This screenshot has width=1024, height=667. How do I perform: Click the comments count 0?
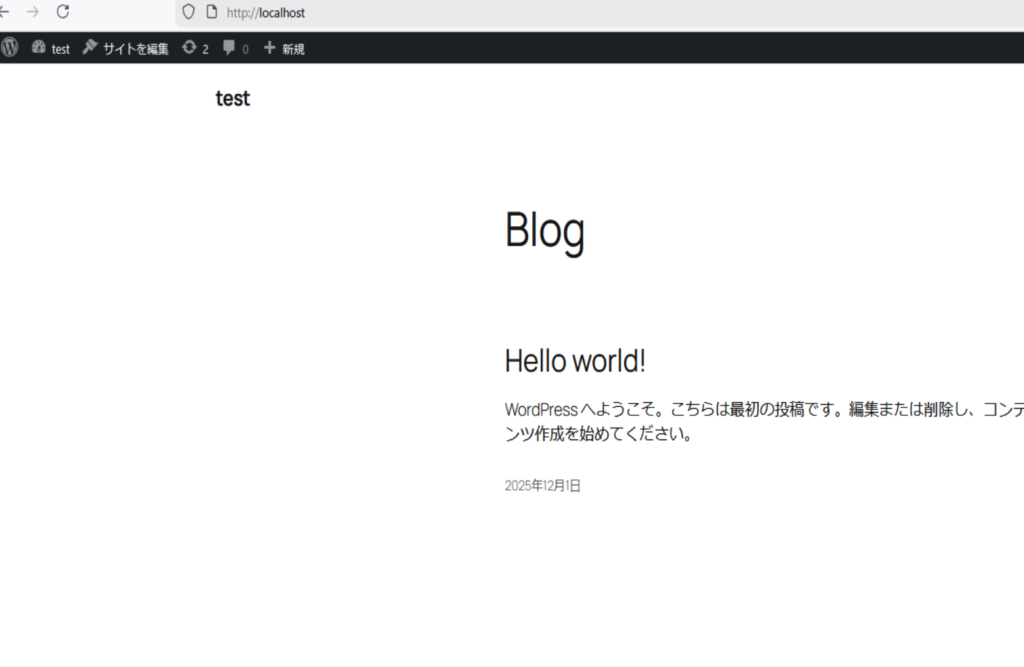245,48
